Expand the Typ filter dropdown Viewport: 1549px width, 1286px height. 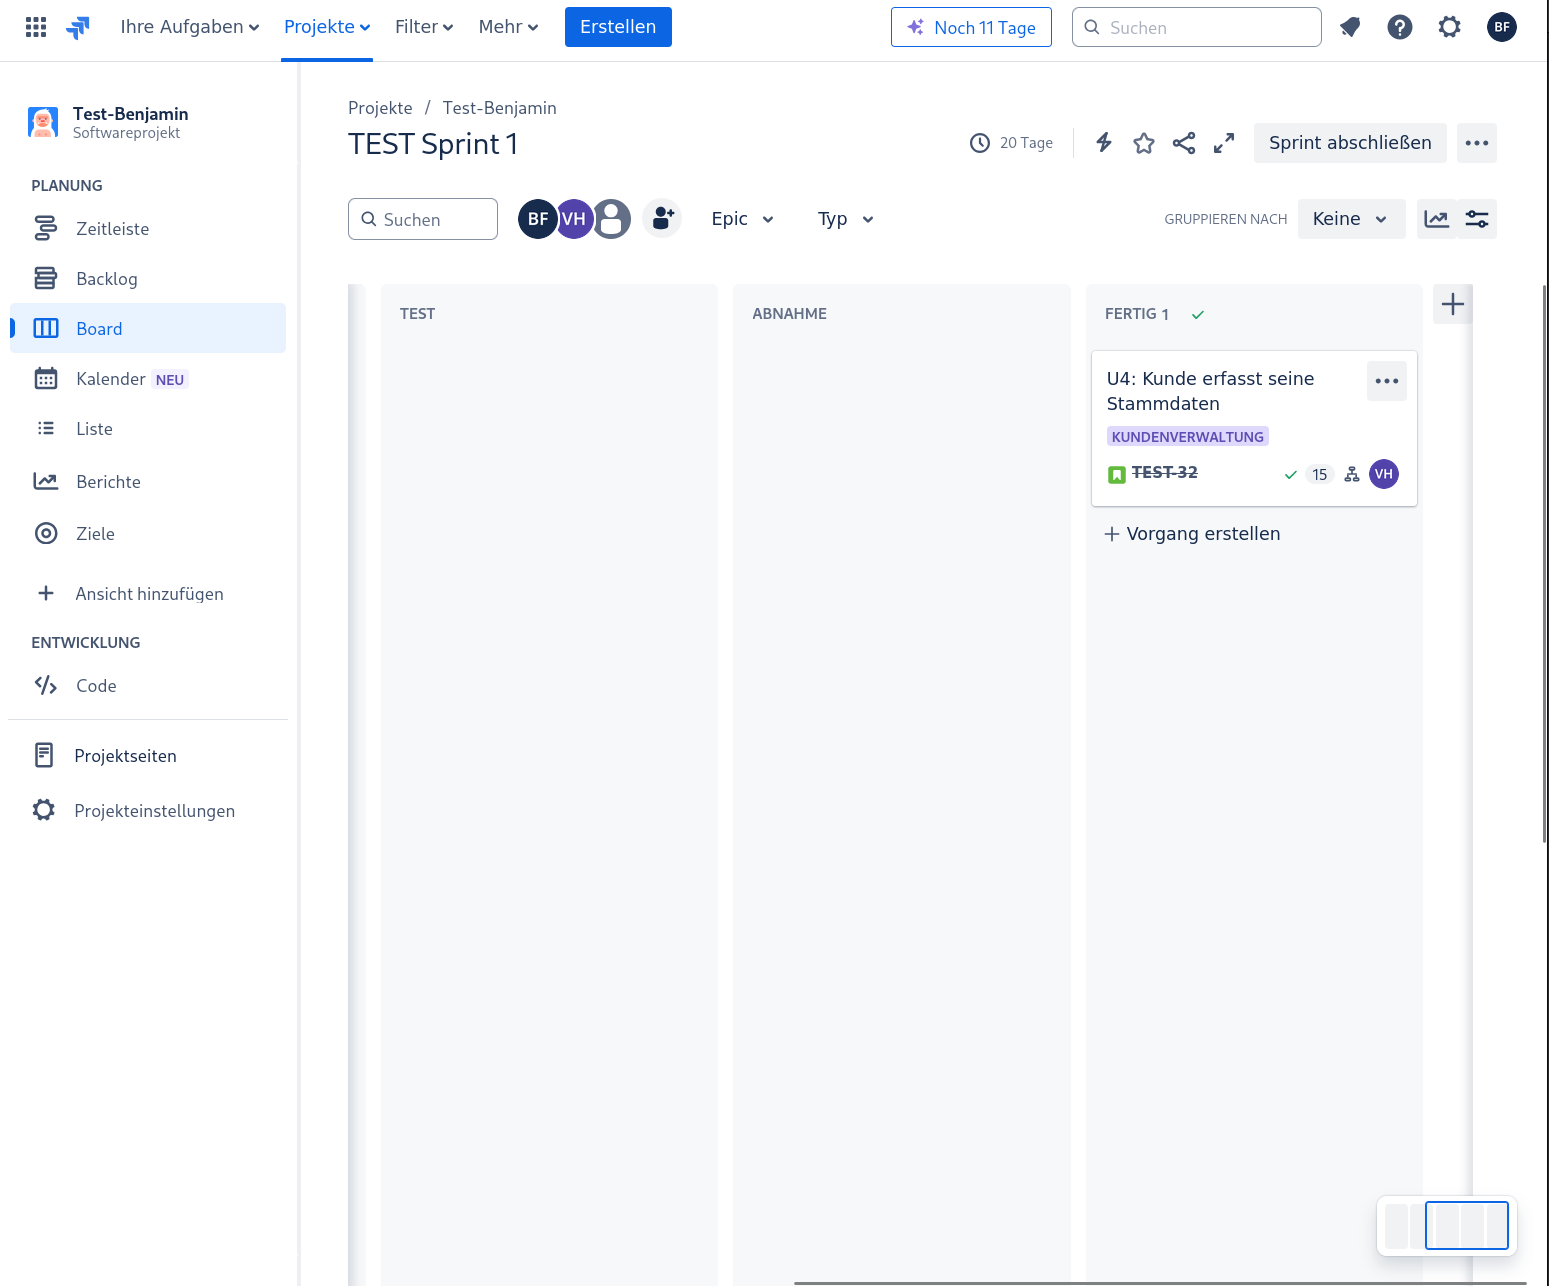tap(845, 219)
